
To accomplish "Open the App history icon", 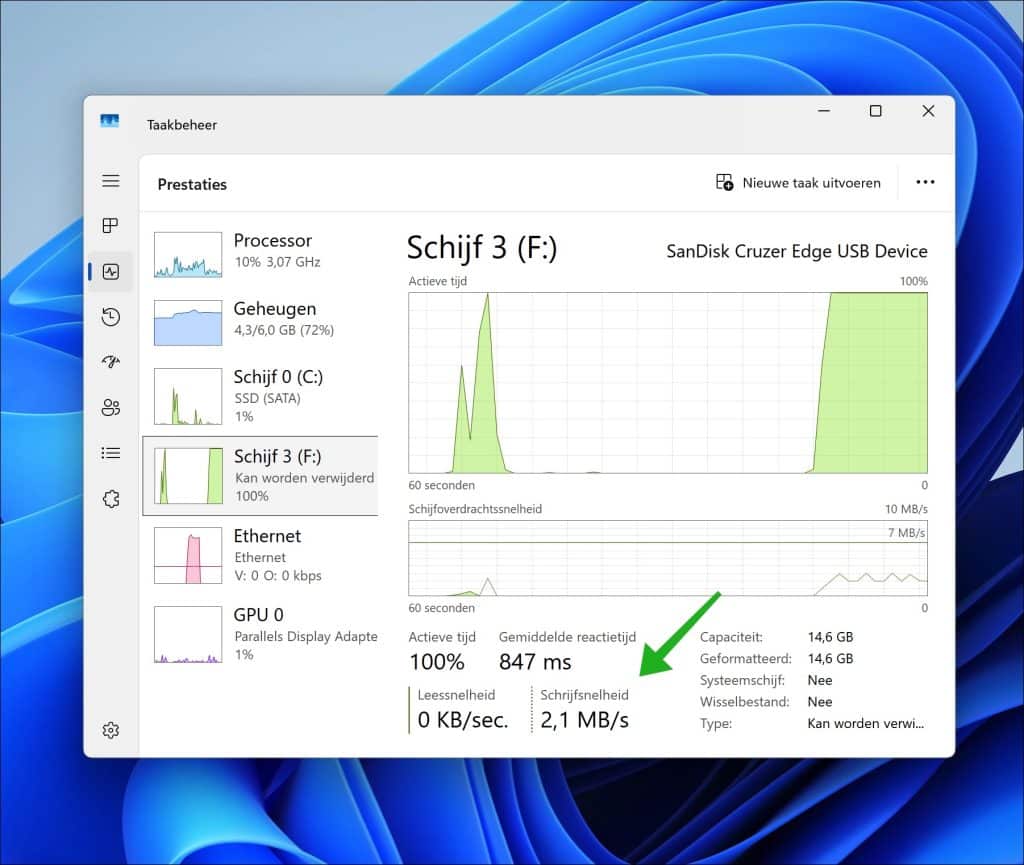I will (x=111, y=317).
